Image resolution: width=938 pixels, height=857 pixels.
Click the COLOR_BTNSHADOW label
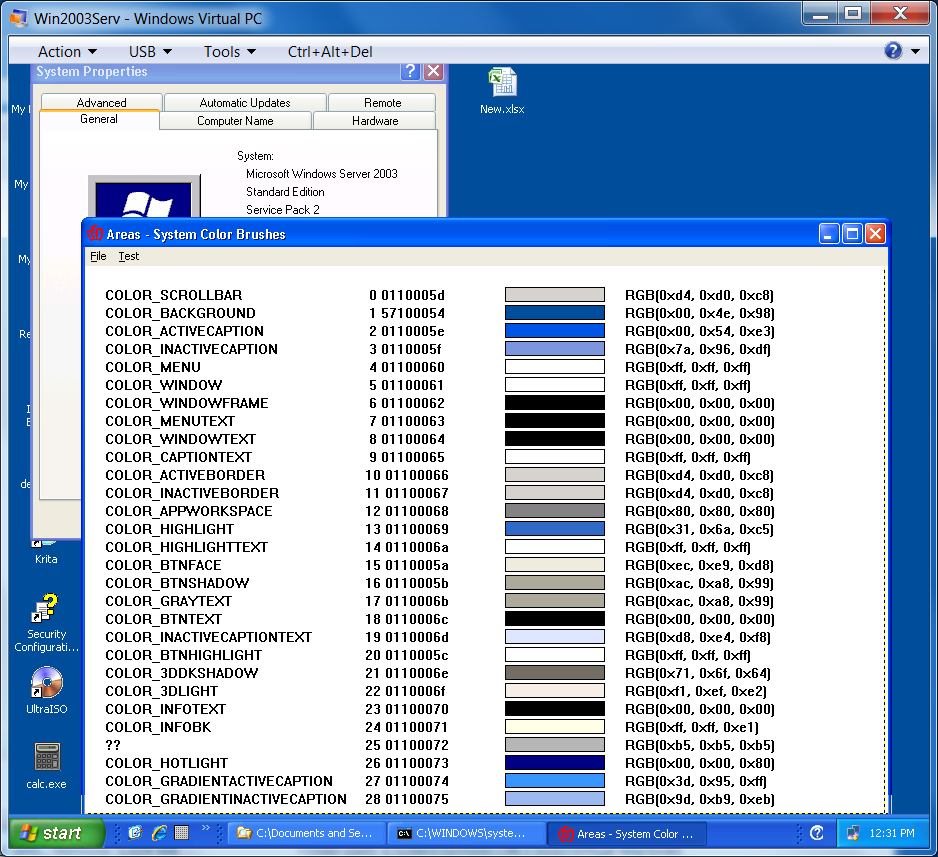[177, 583]
